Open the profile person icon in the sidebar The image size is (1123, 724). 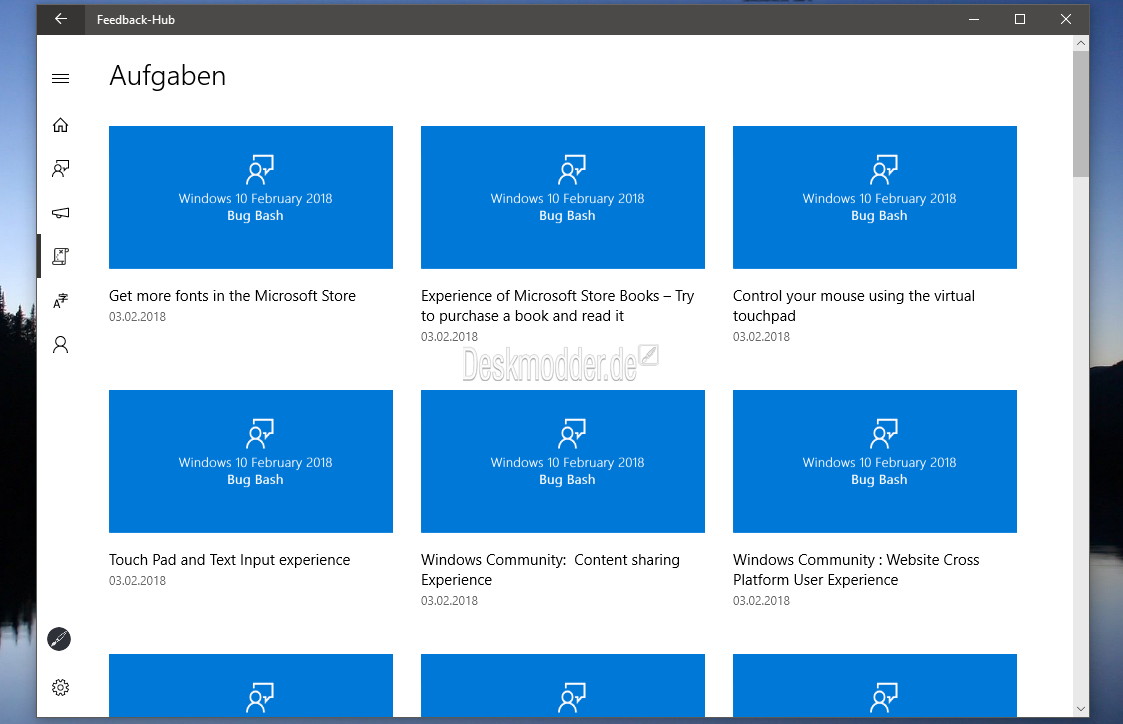pos(61,345)
